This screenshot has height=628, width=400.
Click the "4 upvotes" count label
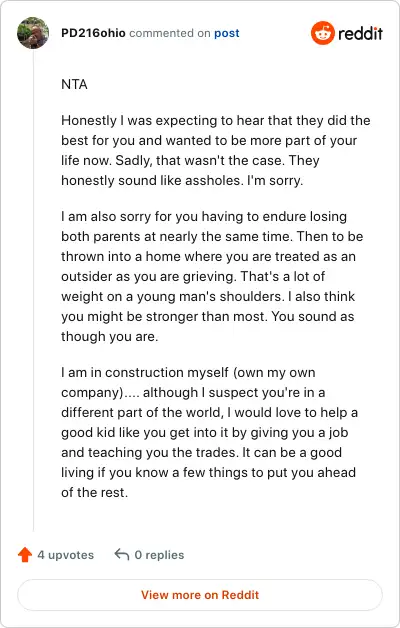coord(66,555)
